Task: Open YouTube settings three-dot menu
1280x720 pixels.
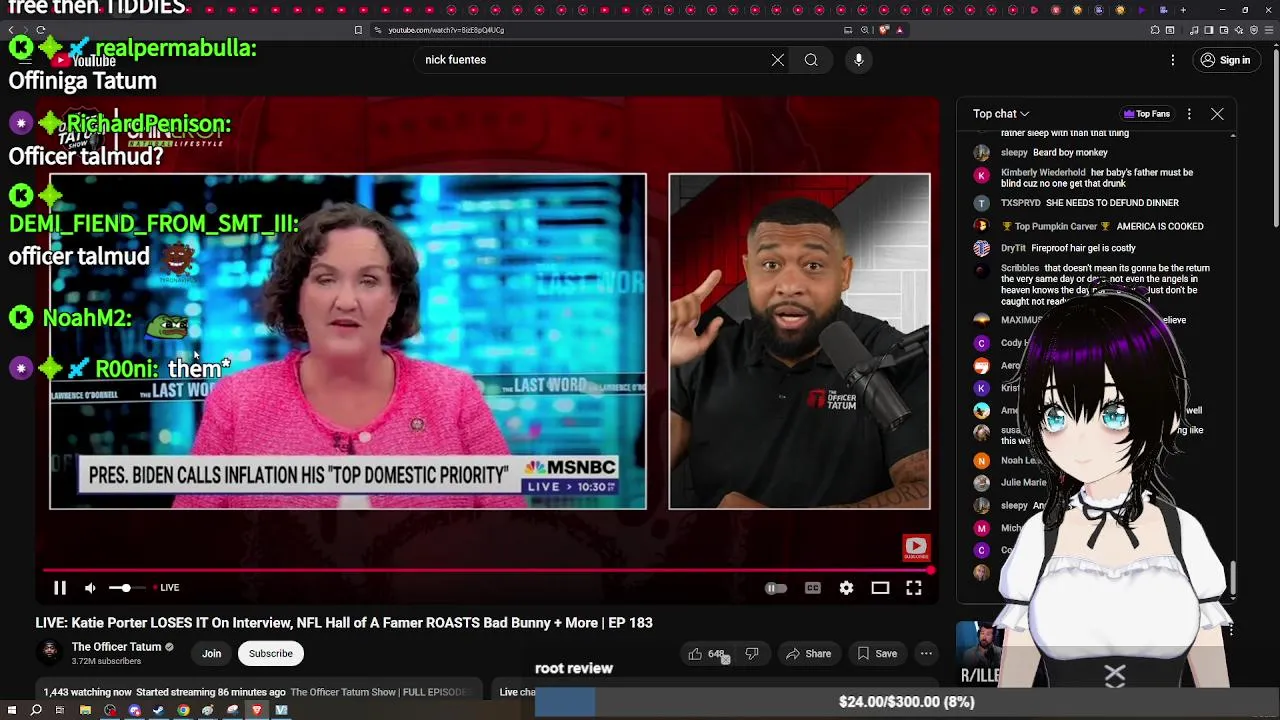Action: [1173, 60]
